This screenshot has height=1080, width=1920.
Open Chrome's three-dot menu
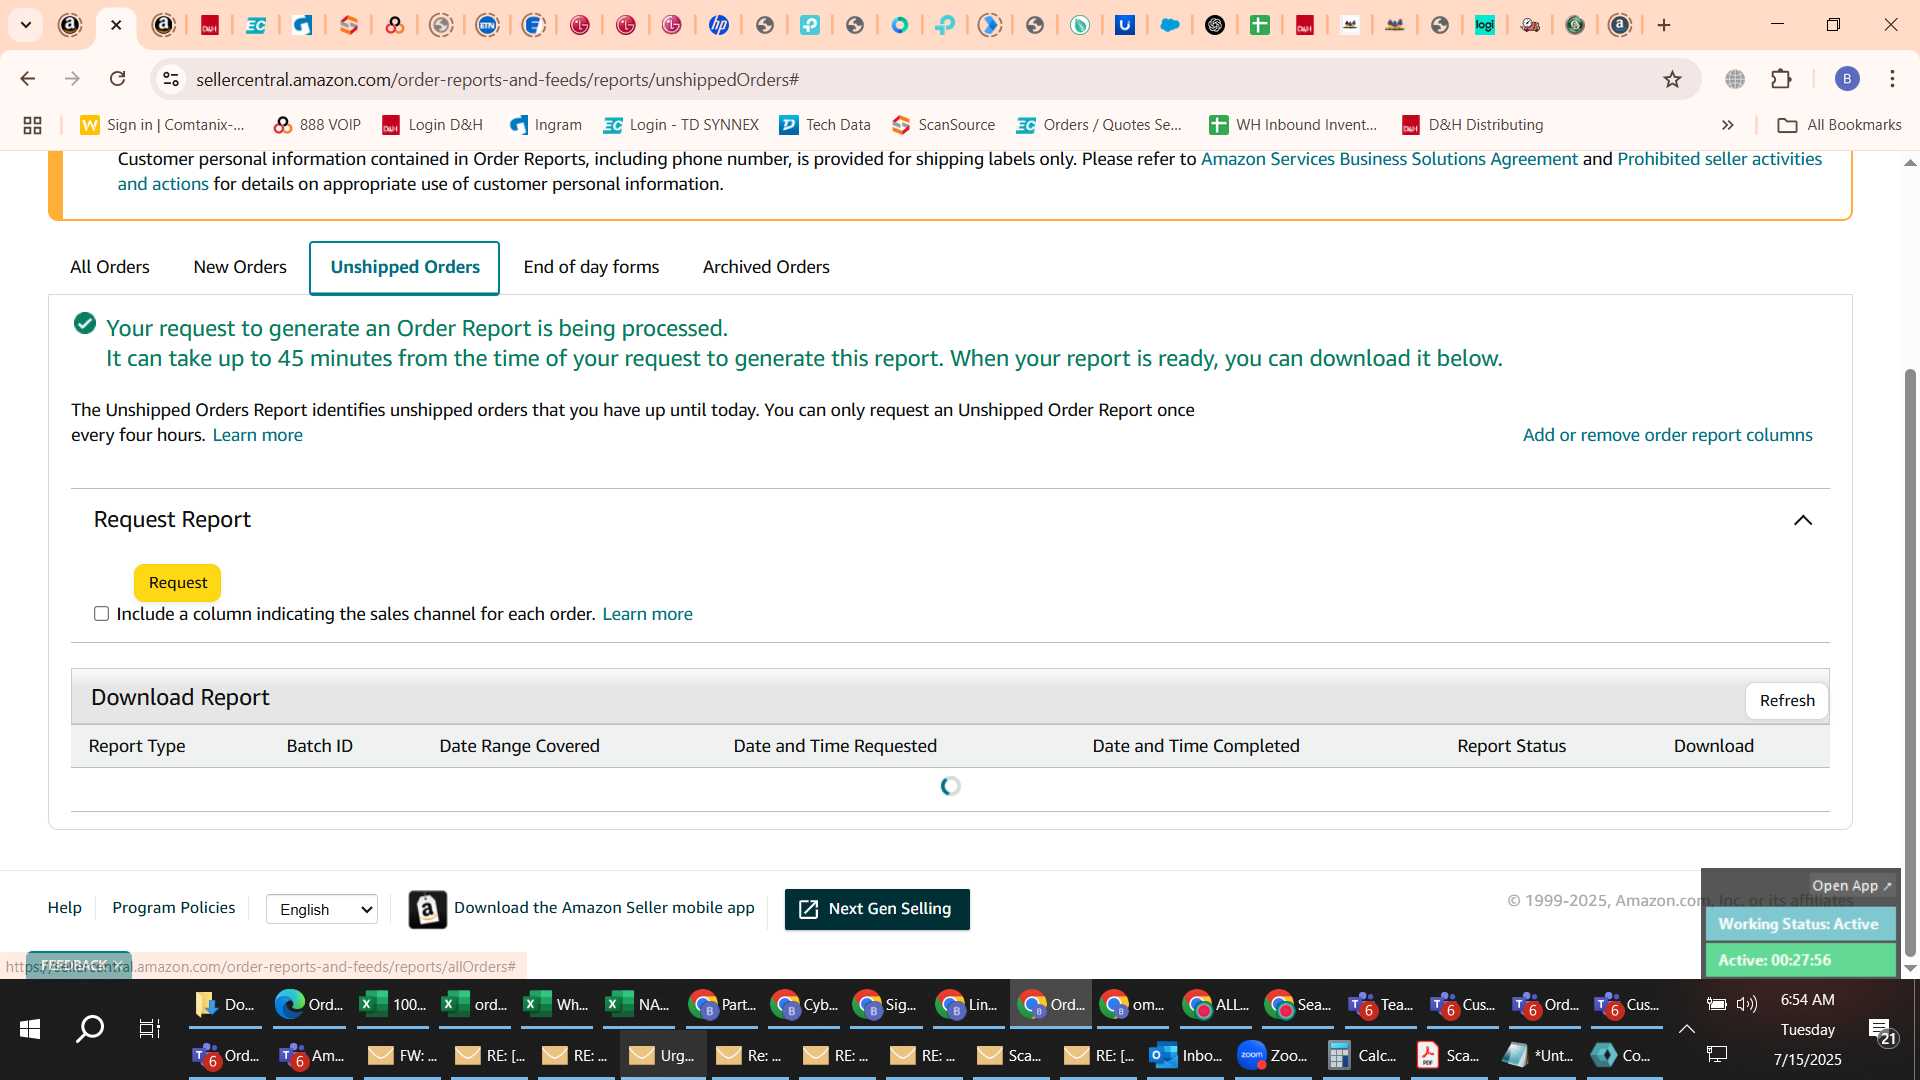(x=1892, y=79)
